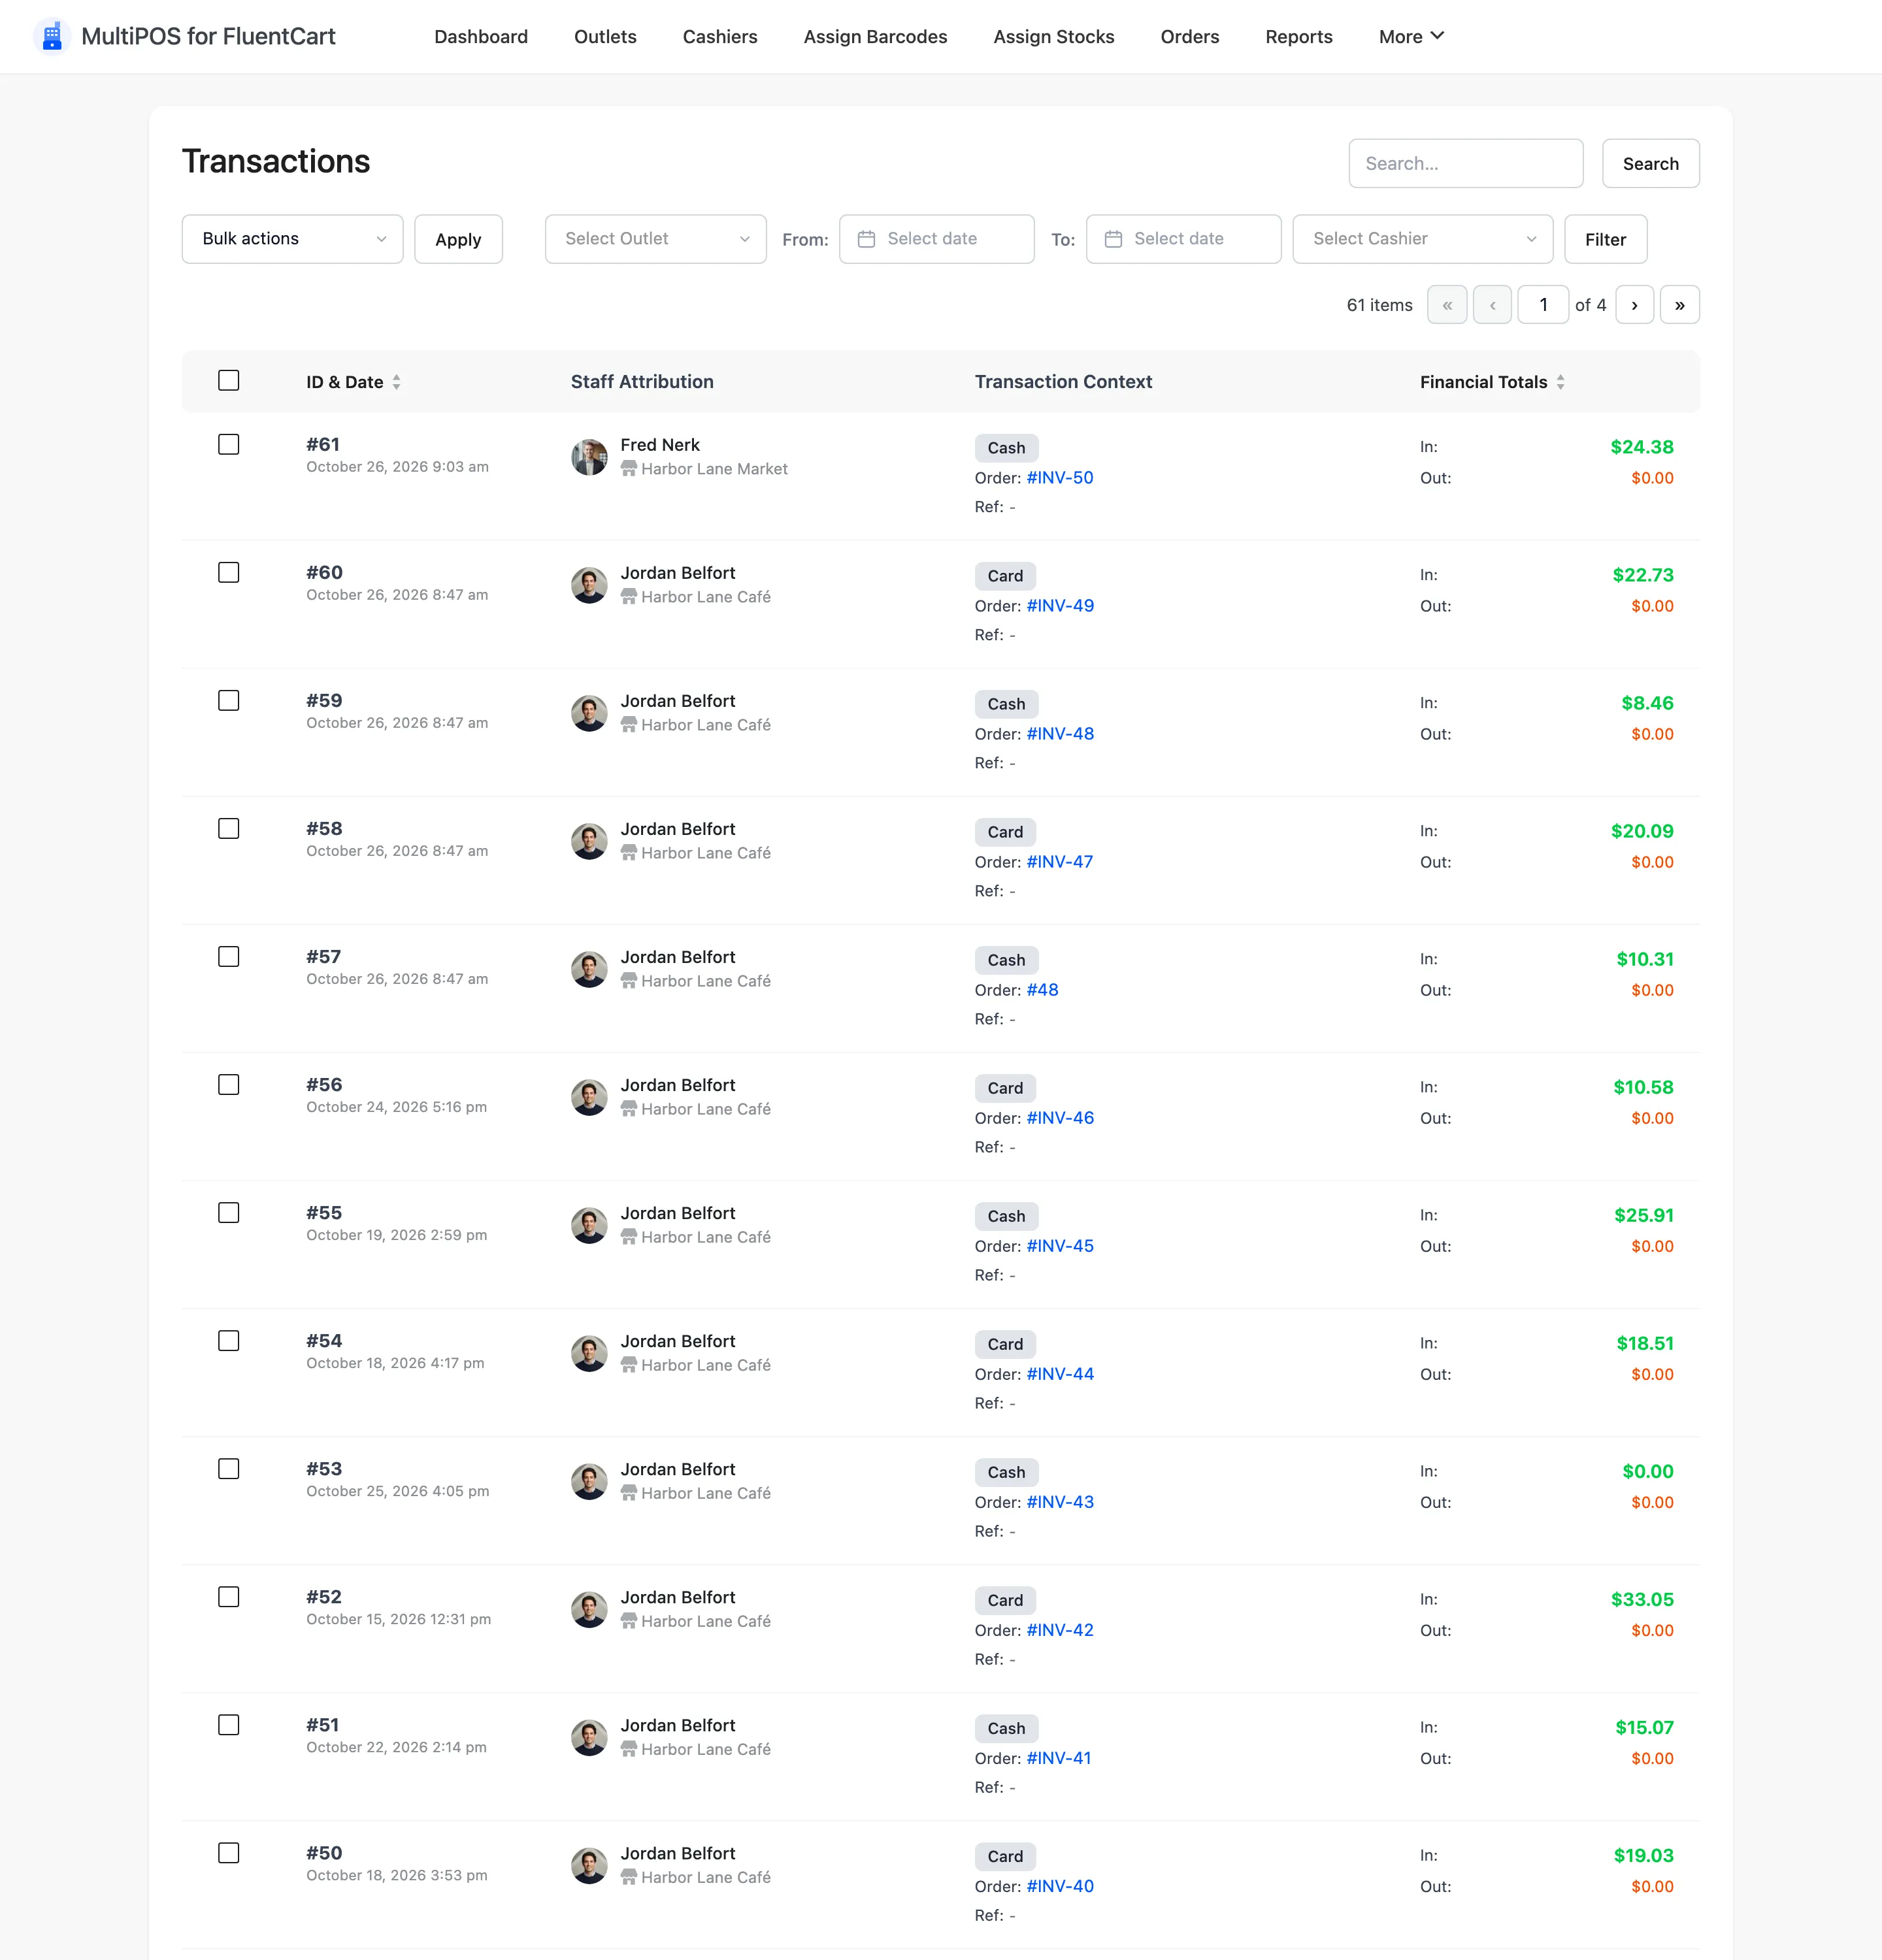Click the To date calendar icon
This screenshot has height=1960, width=1882.
click(1113, 239)
